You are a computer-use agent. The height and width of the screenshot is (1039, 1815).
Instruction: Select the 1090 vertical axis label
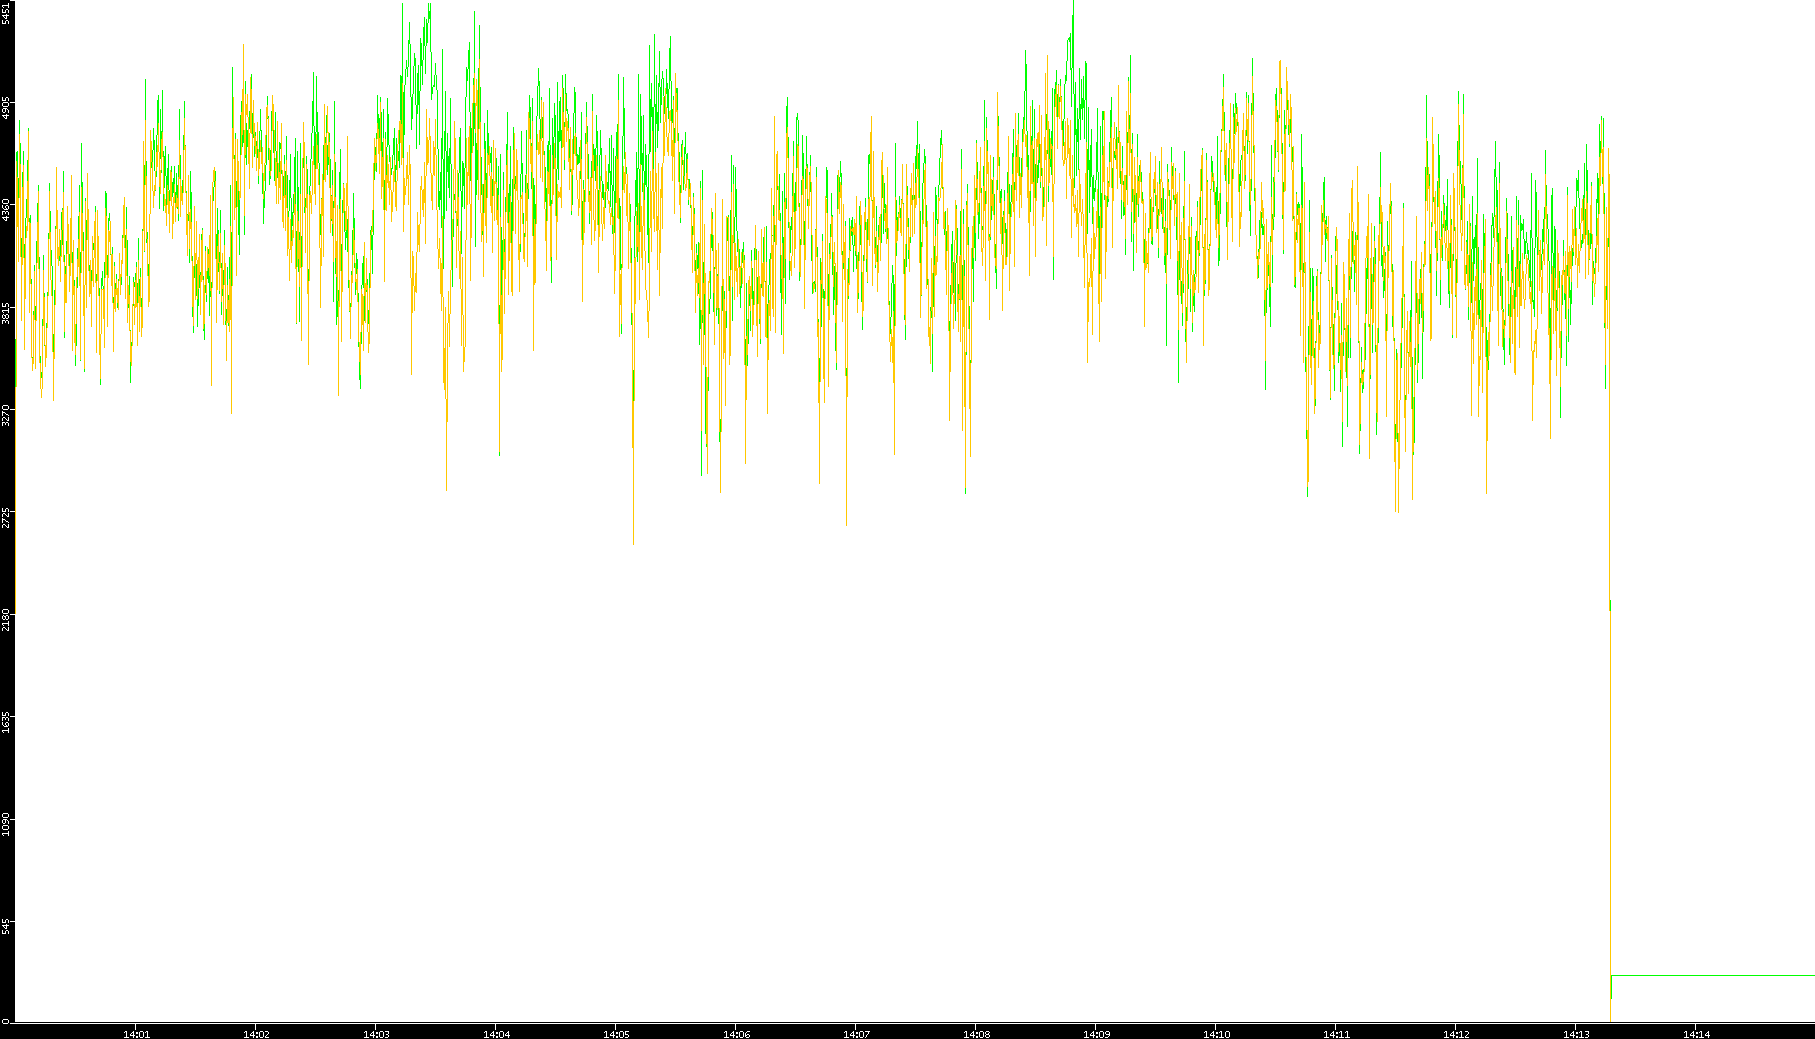point(6,824)
